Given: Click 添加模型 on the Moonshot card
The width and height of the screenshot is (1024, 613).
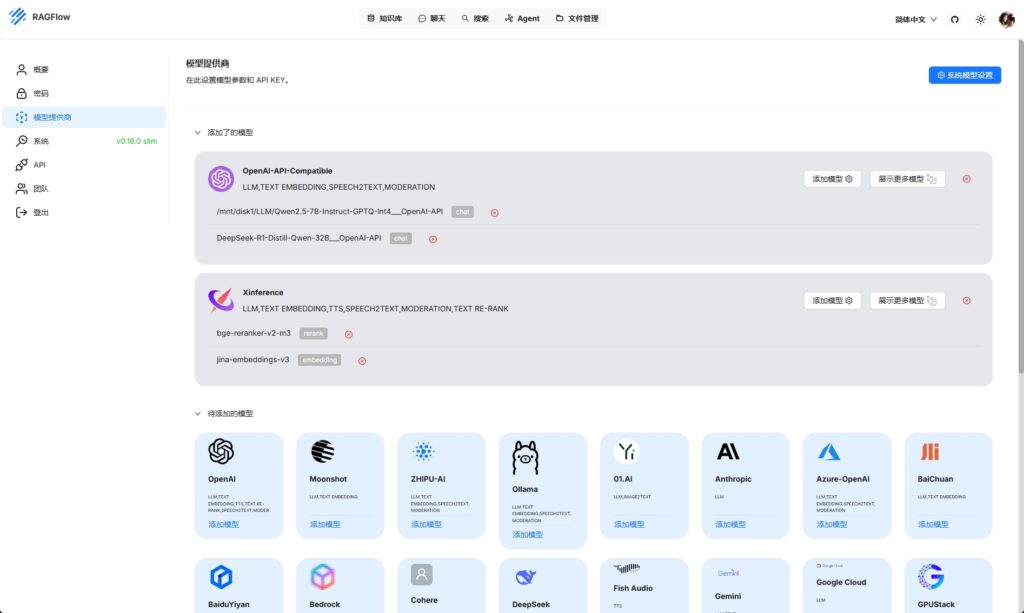Looking at the screenshot, I should 325,524.
